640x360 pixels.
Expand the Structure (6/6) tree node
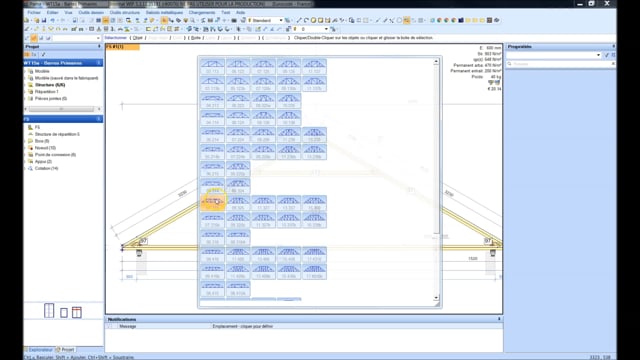coord(26,85)
